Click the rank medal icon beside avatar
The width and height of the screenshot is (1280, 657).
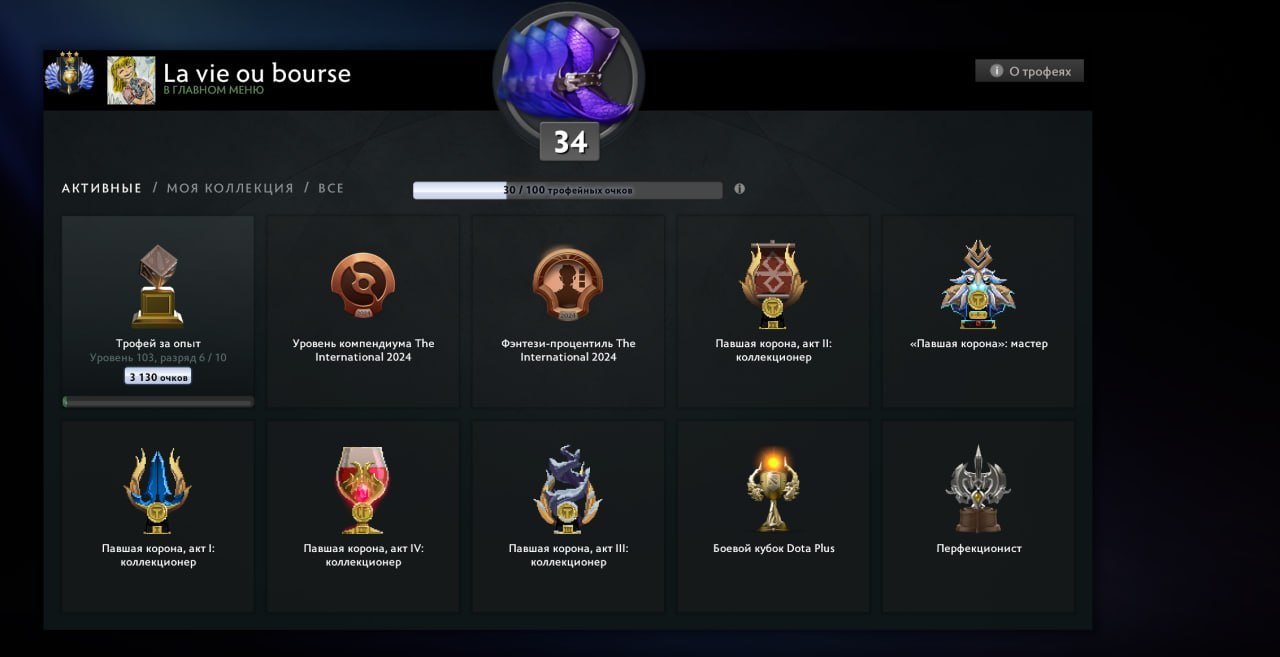click(69, 74)
